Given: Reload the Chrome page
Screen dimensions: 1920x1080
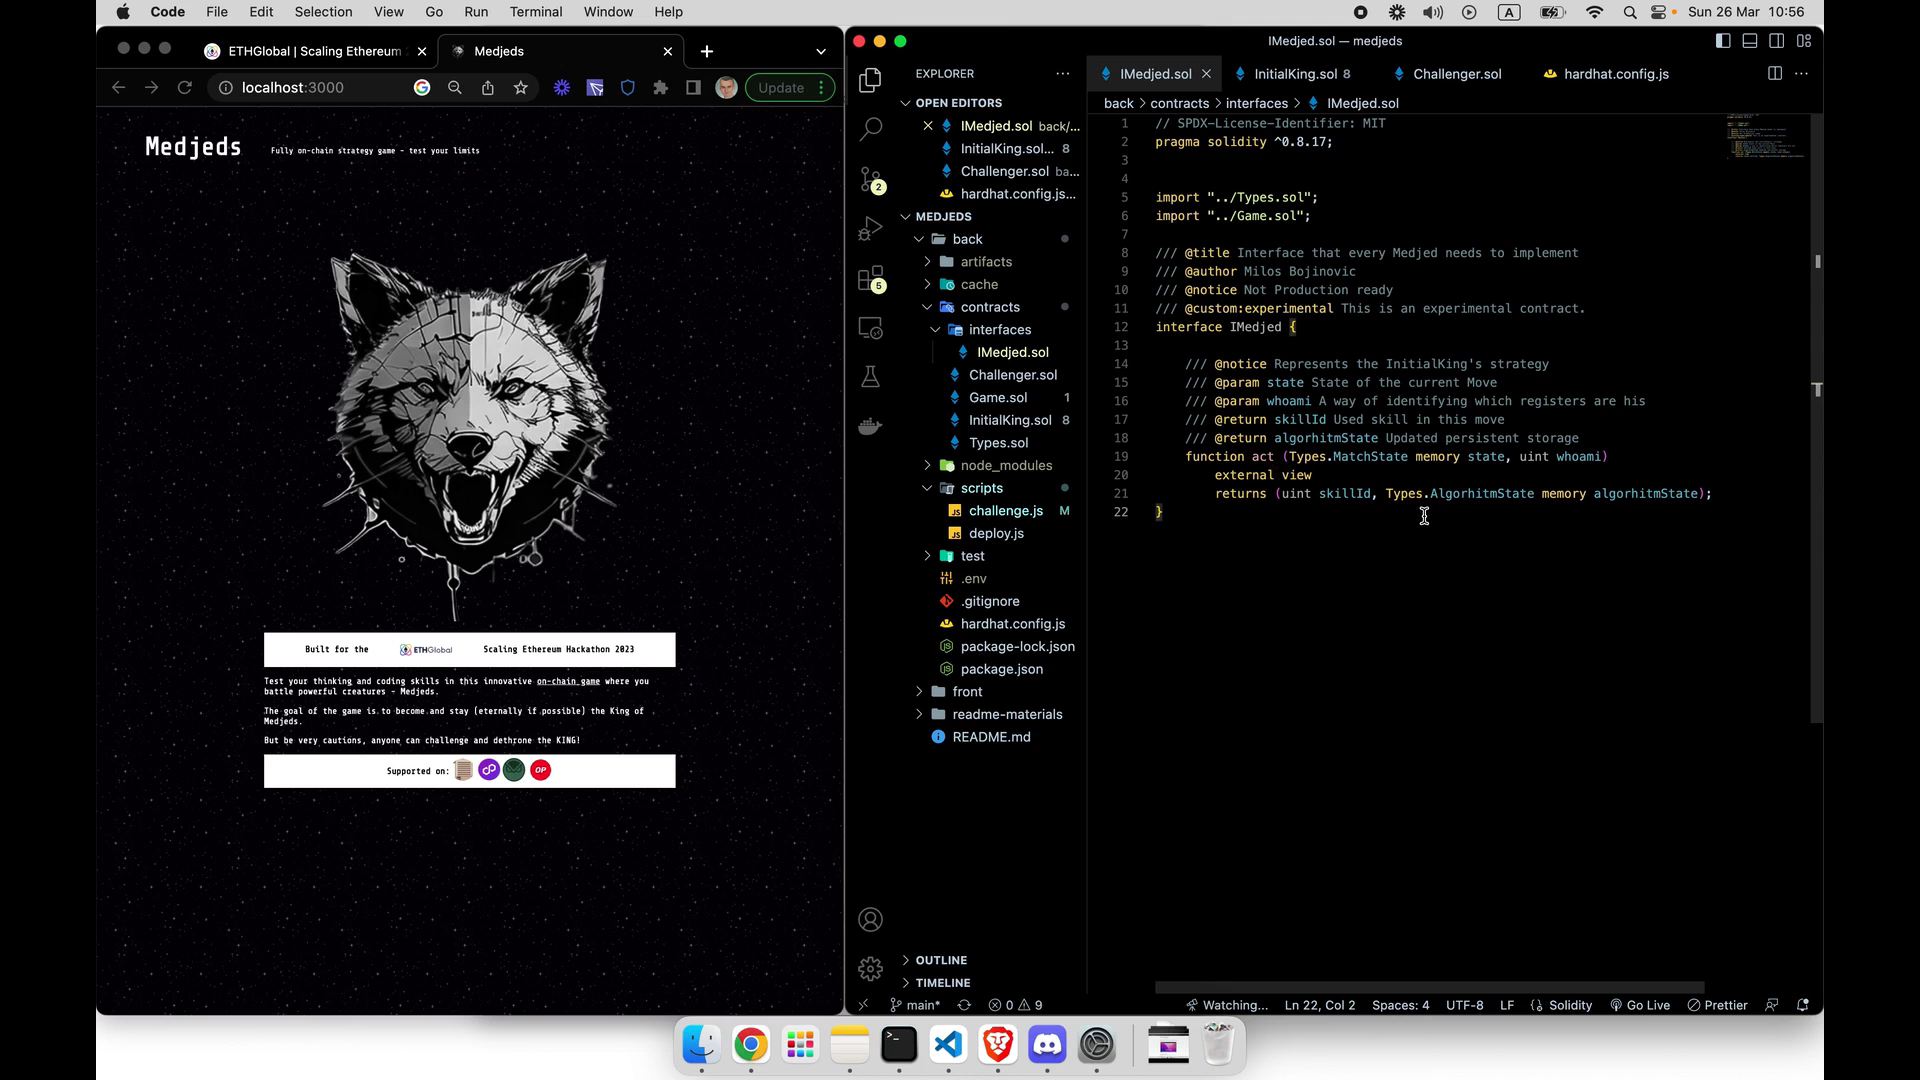Looking at the screenshot, I should point(184,88).
